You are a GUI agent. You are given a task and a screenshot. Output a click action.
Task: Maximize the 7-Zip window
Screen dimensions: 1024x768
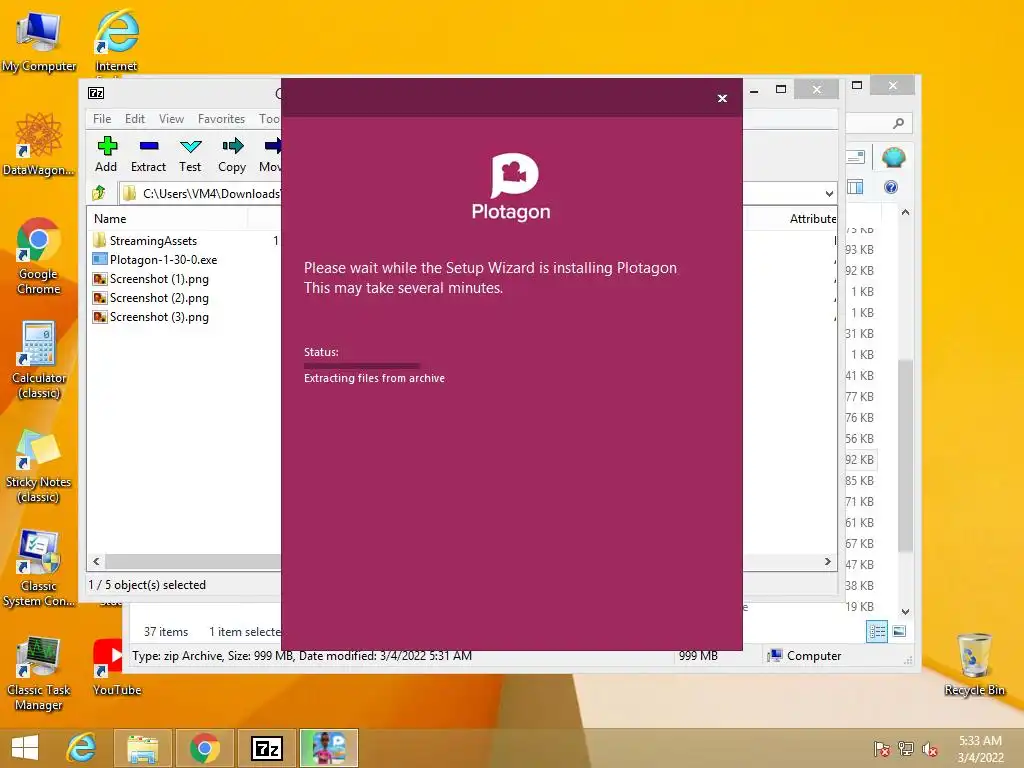tap(781, 89)
